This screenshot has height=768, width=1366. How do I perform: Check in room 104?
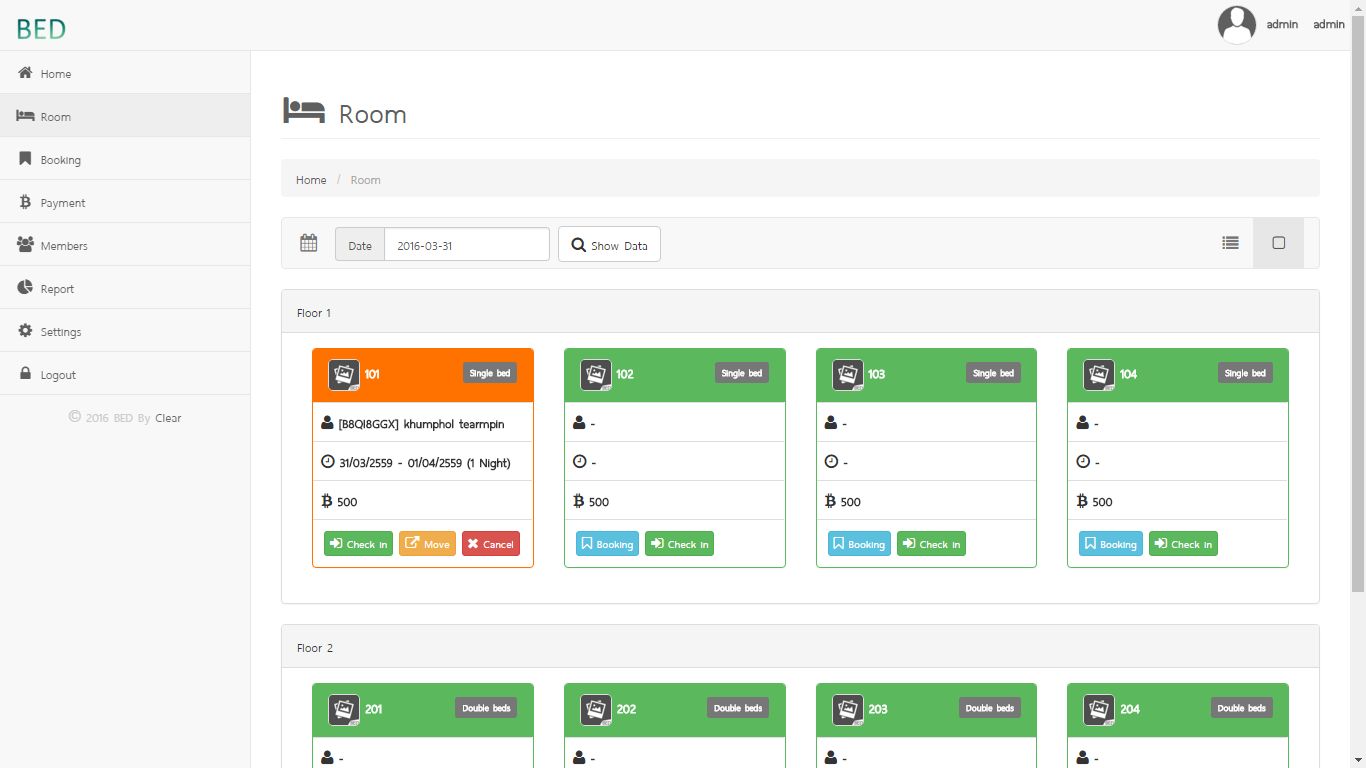1183,544
